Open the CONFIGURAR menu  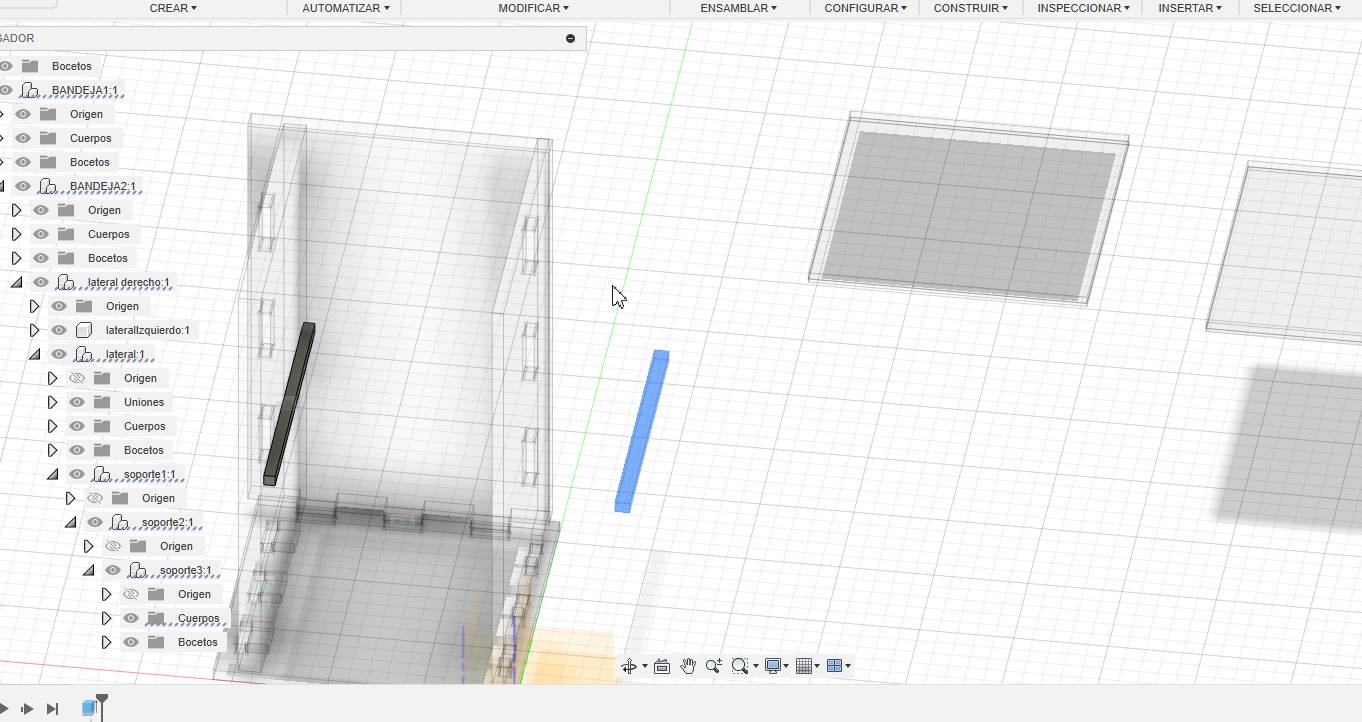tap(865, 8)
